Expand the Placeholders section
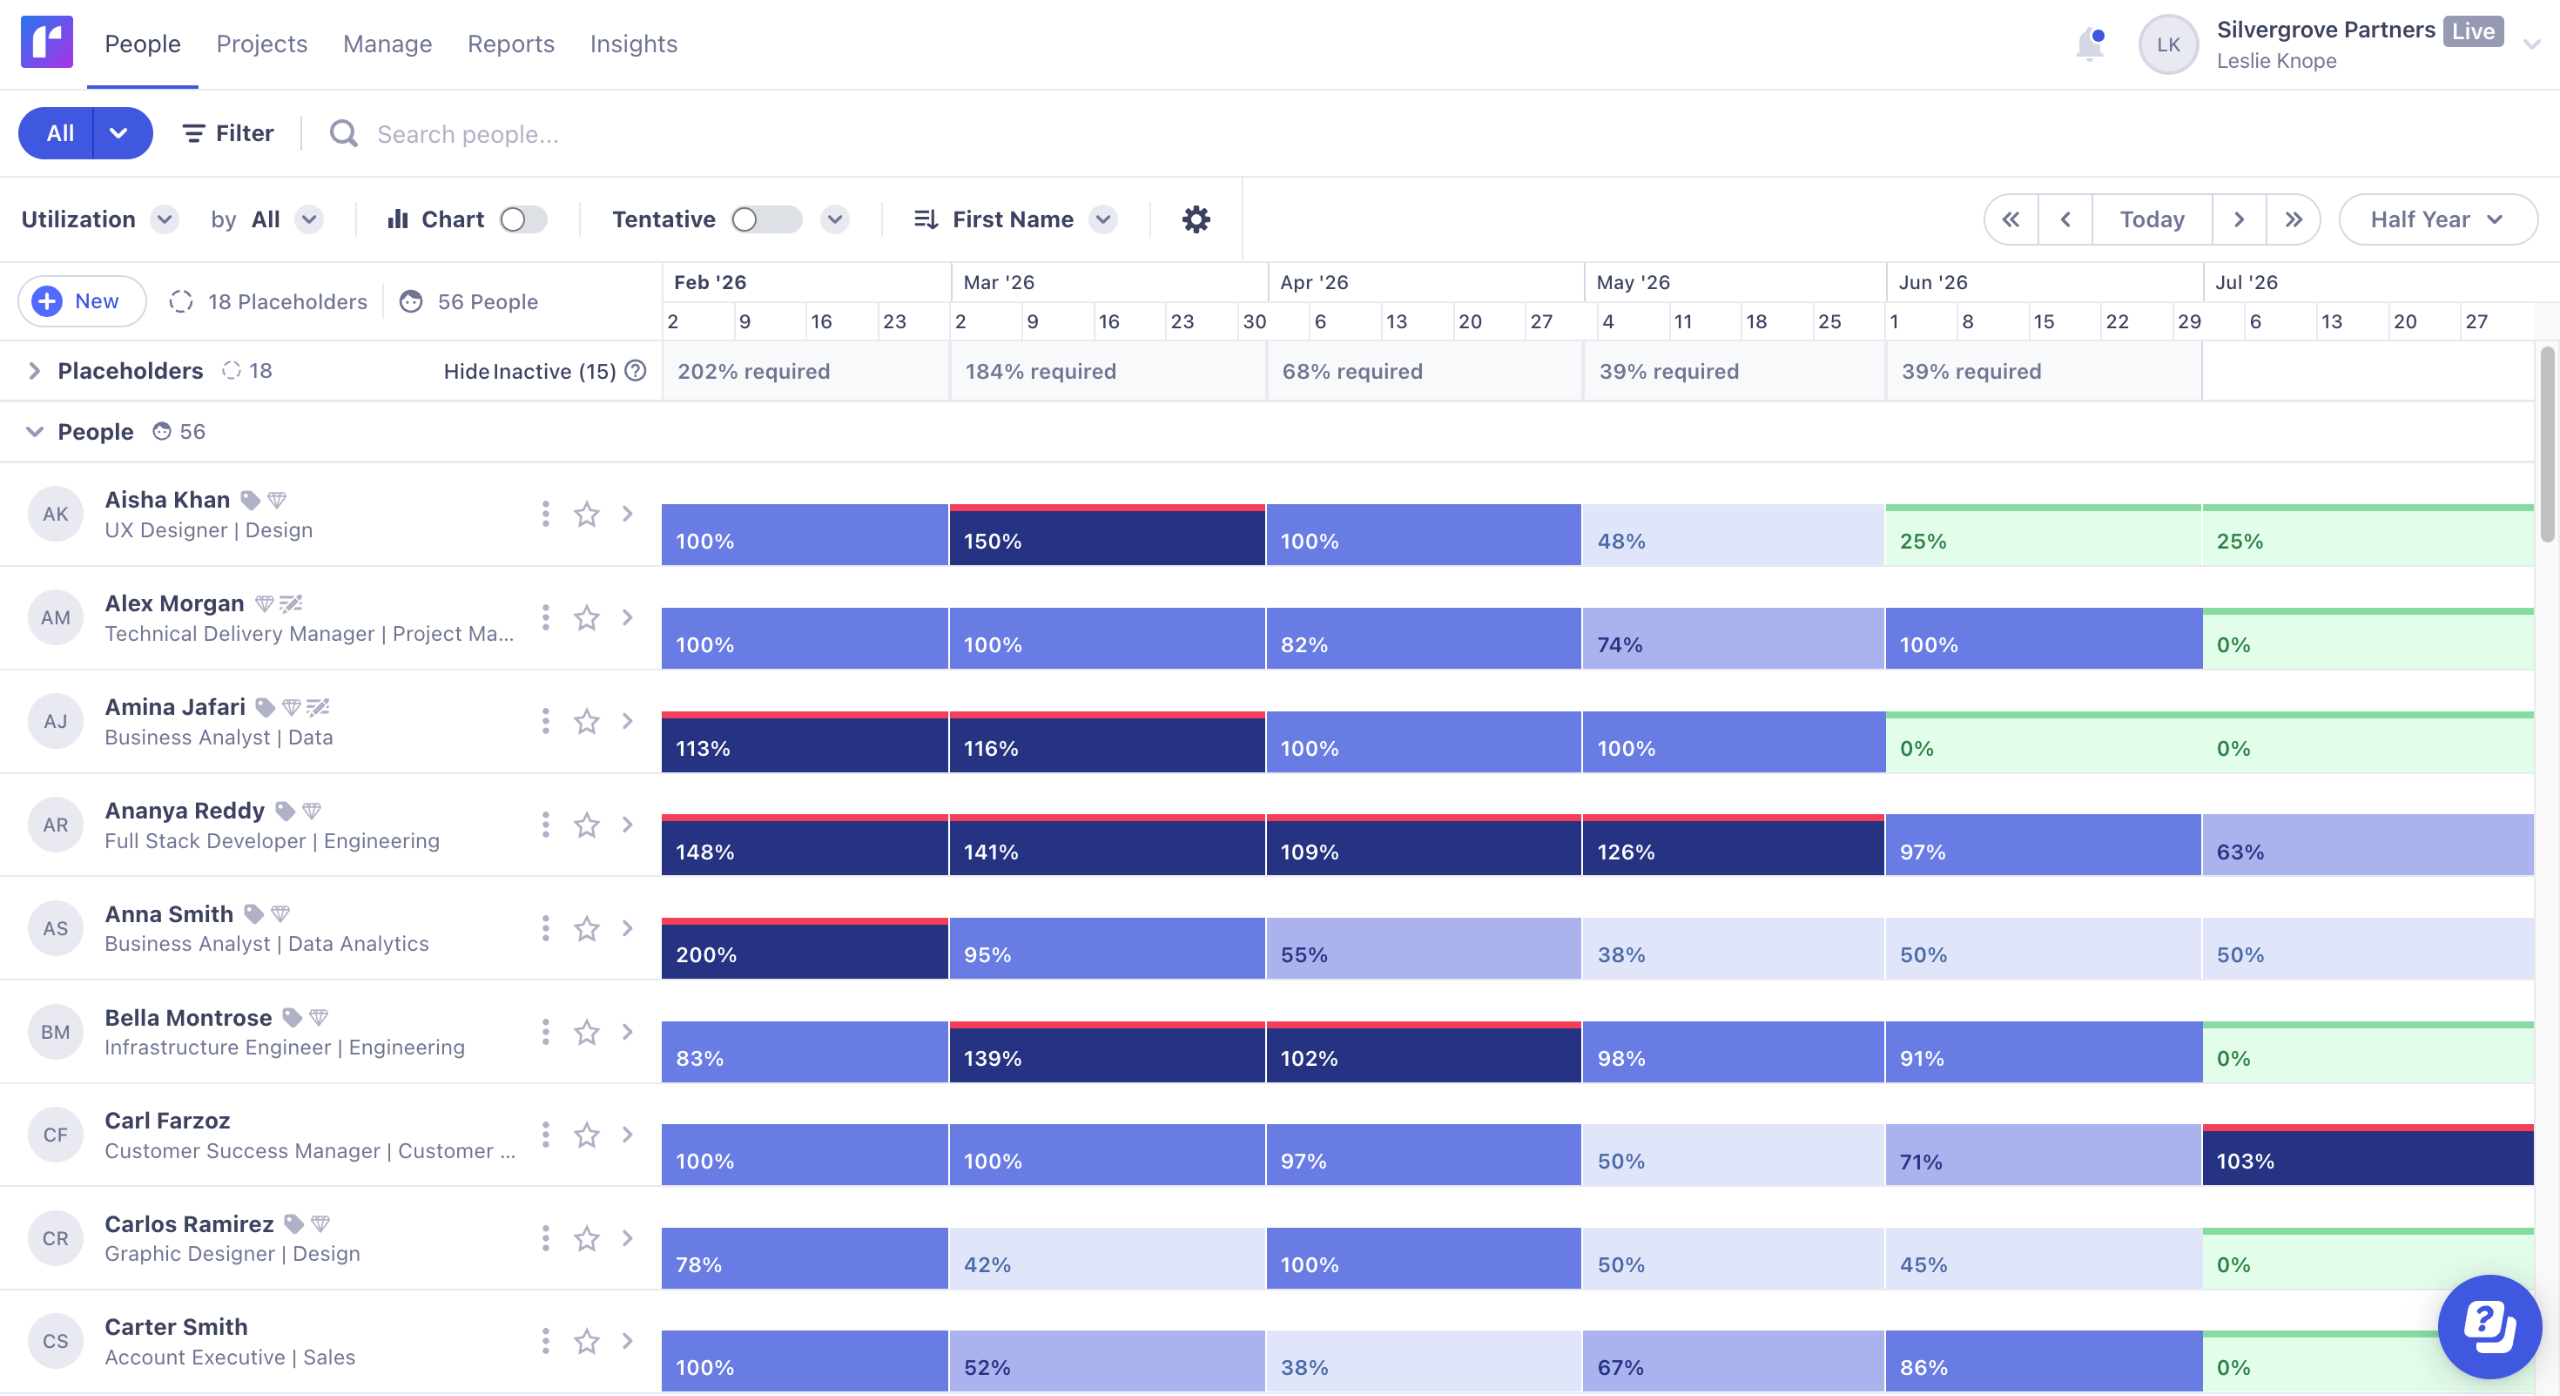 point(34,371)
